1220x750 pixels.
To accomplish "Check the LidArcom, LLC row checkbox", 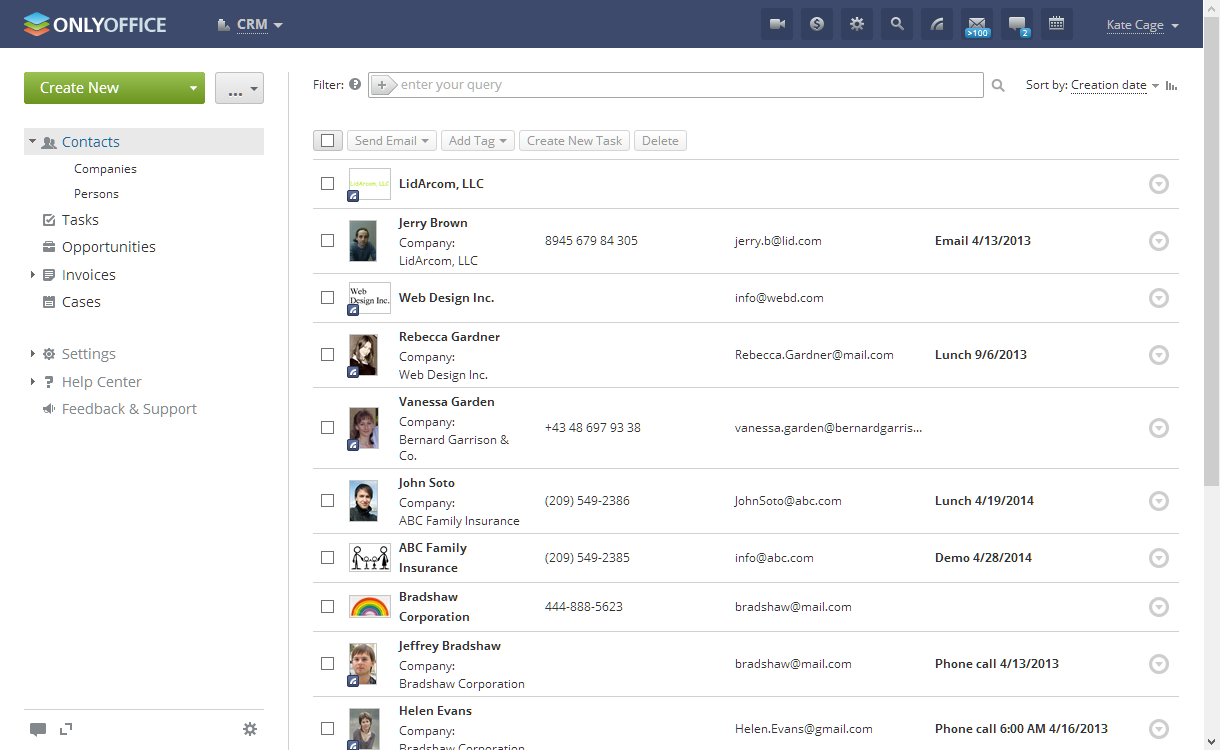I will tap(327, 184).
